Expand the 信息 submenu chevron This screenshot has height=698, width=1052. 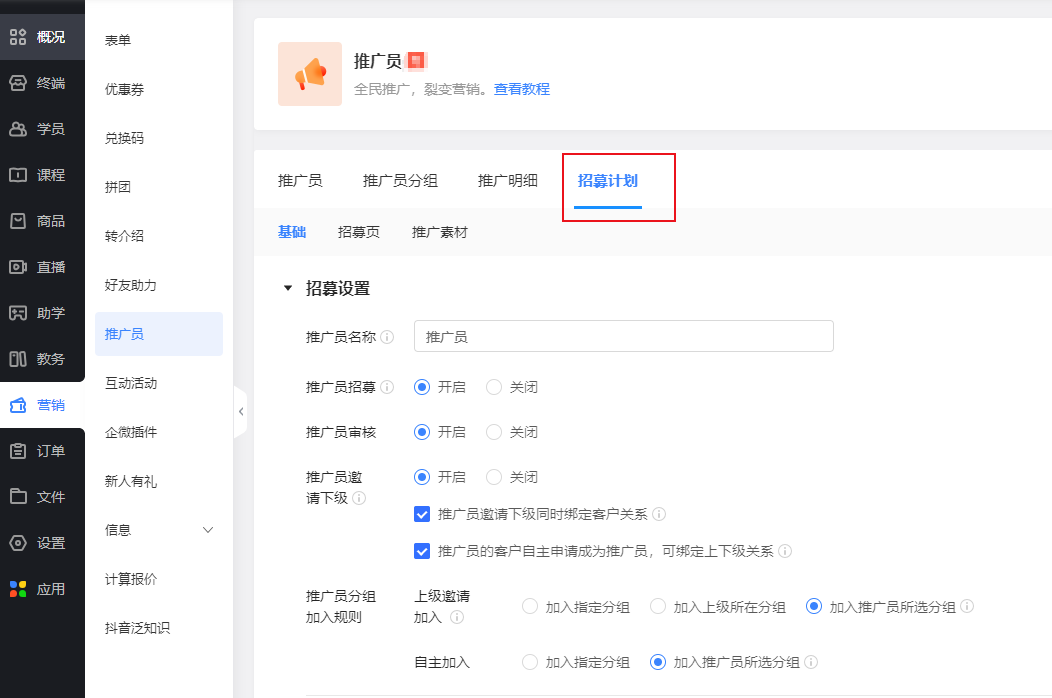(208, 530)
